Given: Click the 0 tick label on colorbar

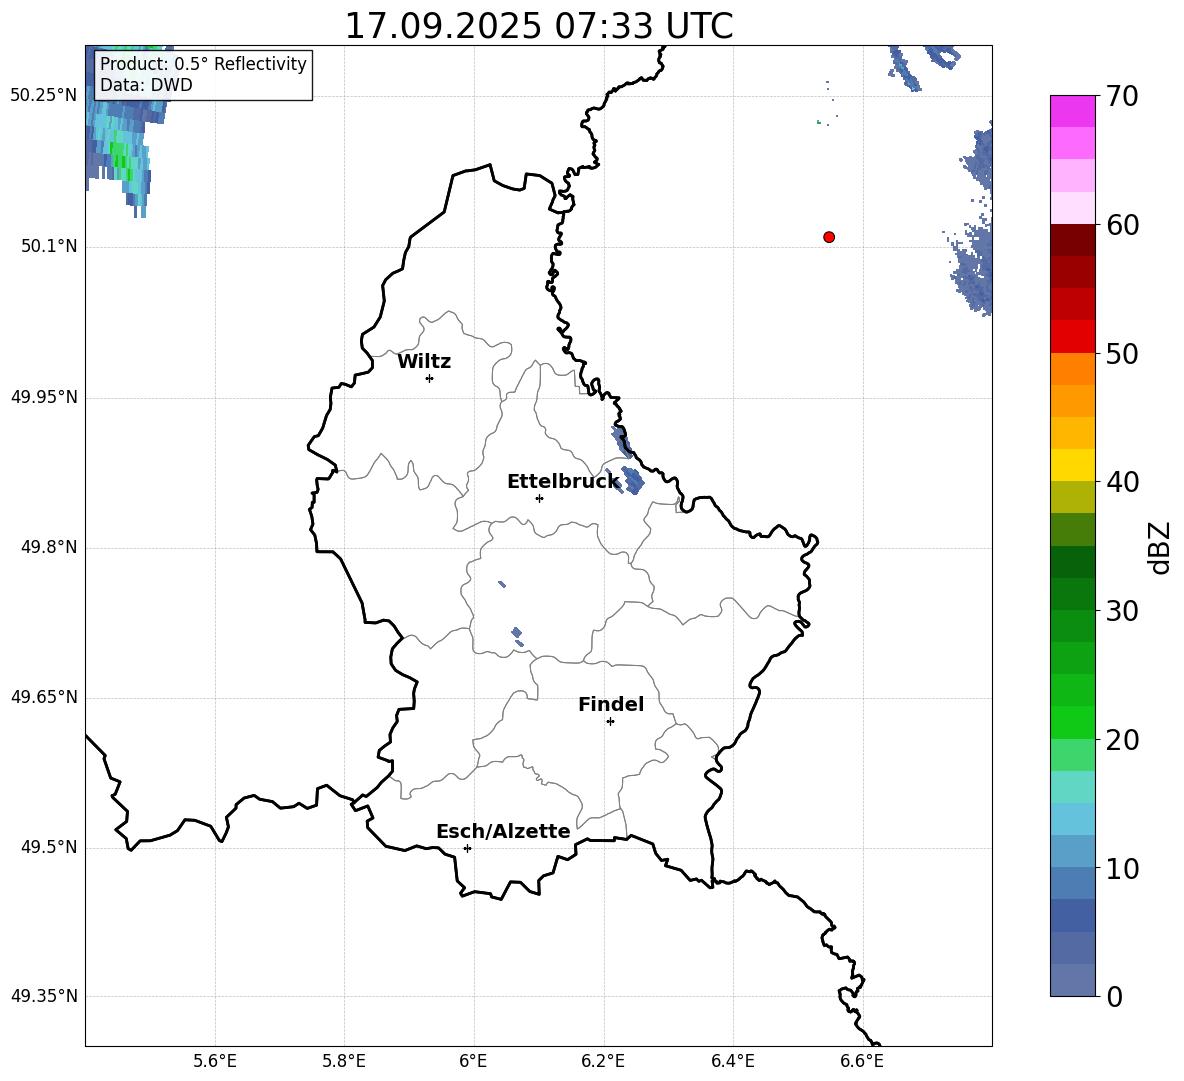Looking at the screenshot, I should coord(1115,996).
